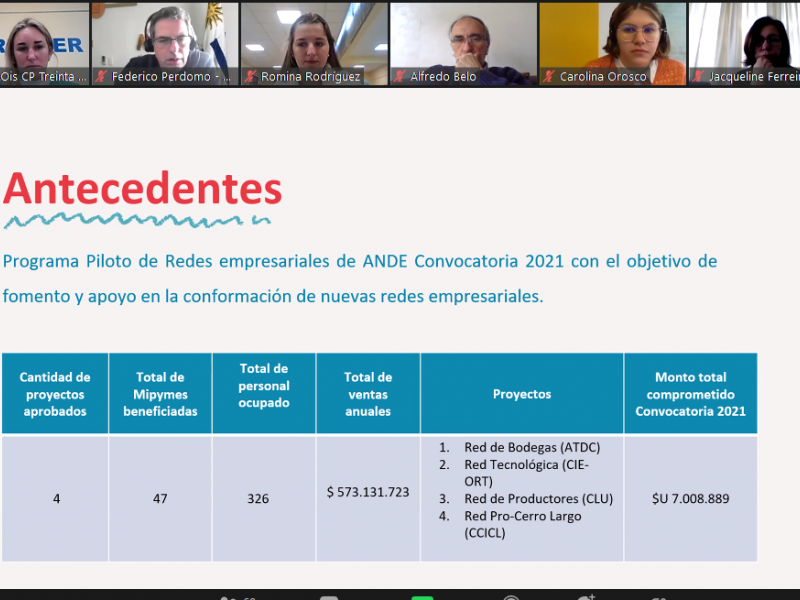Image resolution: width=800 pixels, height=600 pixels.
Task: Click the table cell showing '4'
Action: point(56,498)
